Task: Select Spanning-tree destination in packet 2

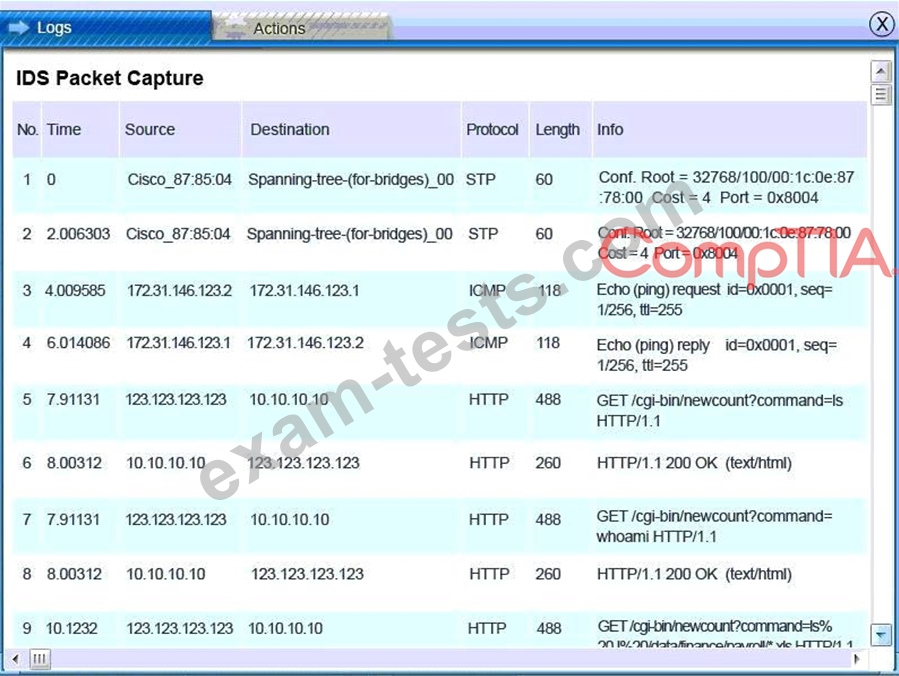Action: point(350,234)
